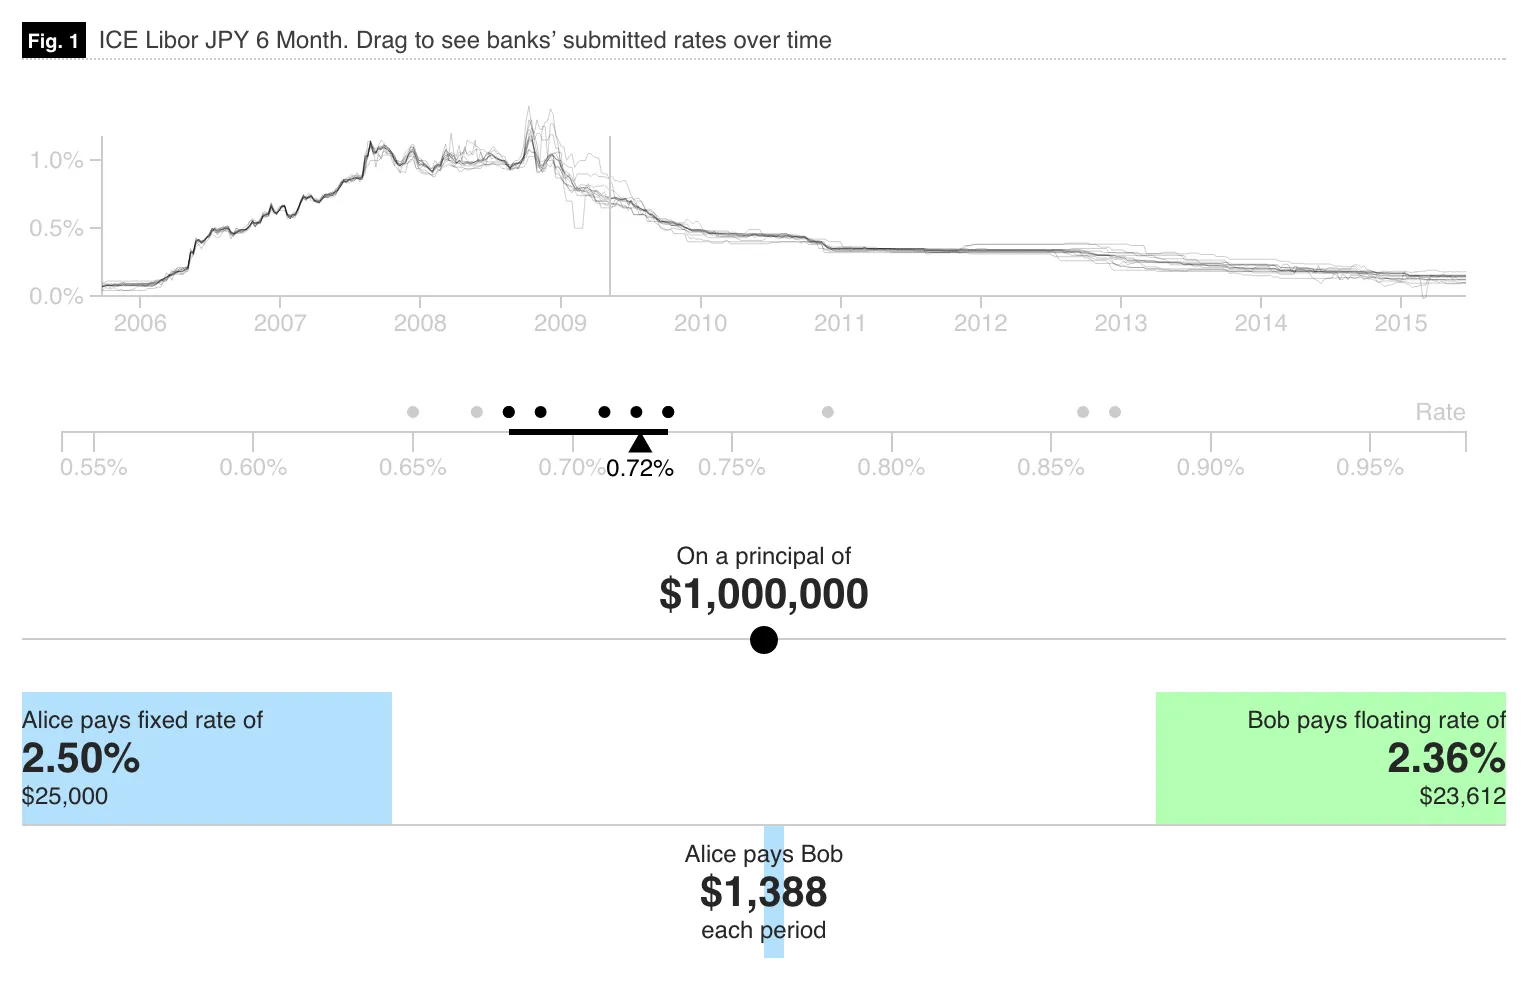
Task: Click the 1.0% label on the chart's y-axis
Action: 57,160
